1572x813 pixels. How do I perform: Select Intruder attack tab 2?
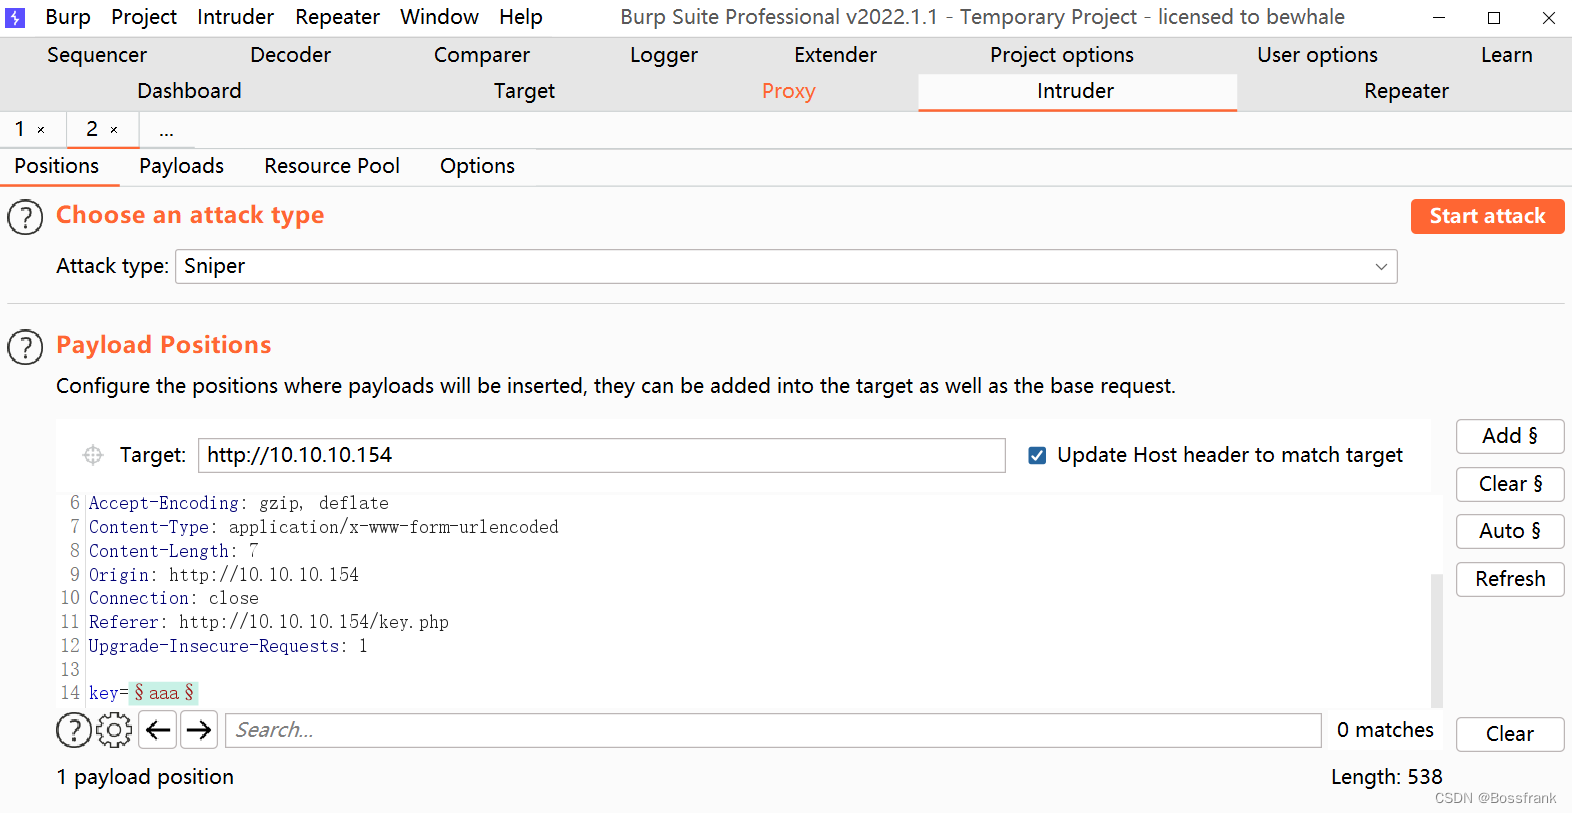tap(92, 129)
